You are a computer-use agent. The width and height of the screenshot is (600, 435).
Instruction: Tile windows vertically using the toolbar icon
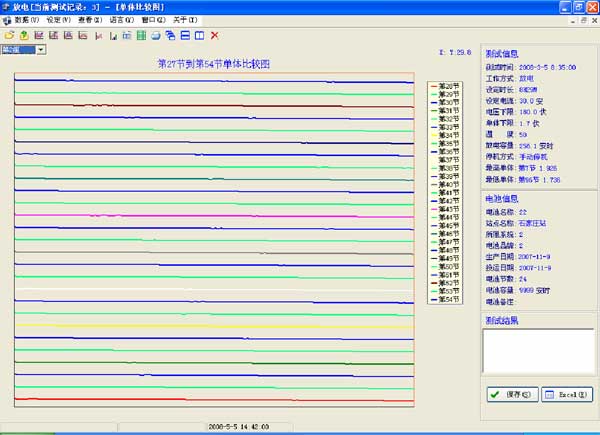point(199,36)
